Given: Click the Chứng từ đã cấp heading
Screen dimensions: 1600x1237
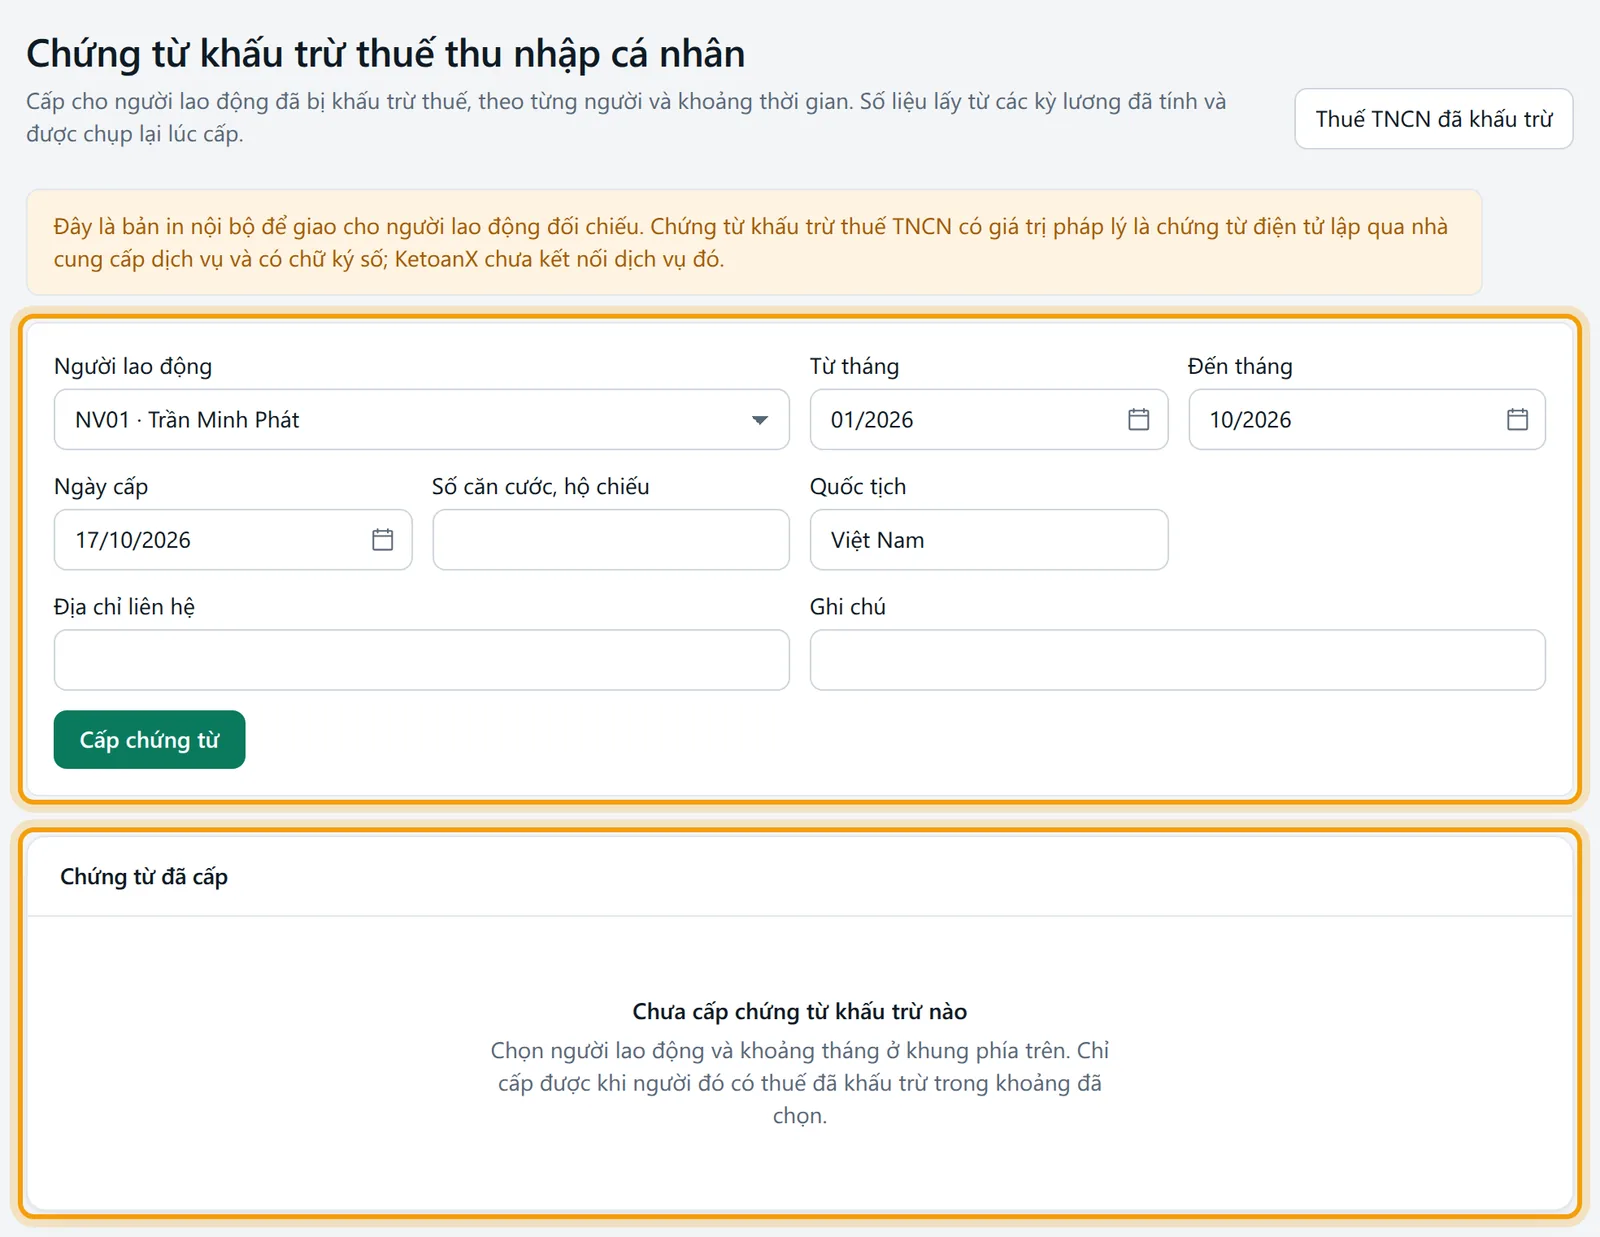Looking at the screenshot, I should [x=144, y=877].
